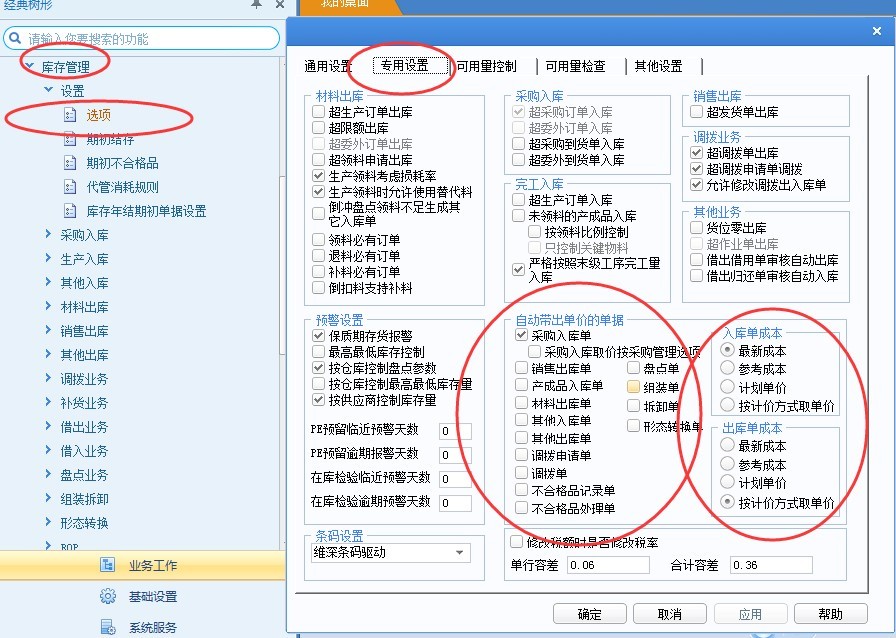Expand the 采购入库 tree node
Screen dimensions: 896x638
pos(48,235)
